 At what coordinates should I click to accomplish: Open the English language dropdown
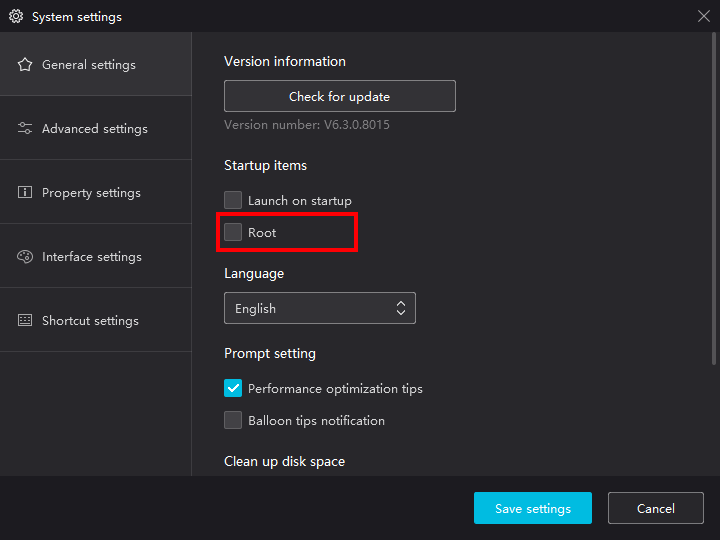pos(320,308)
